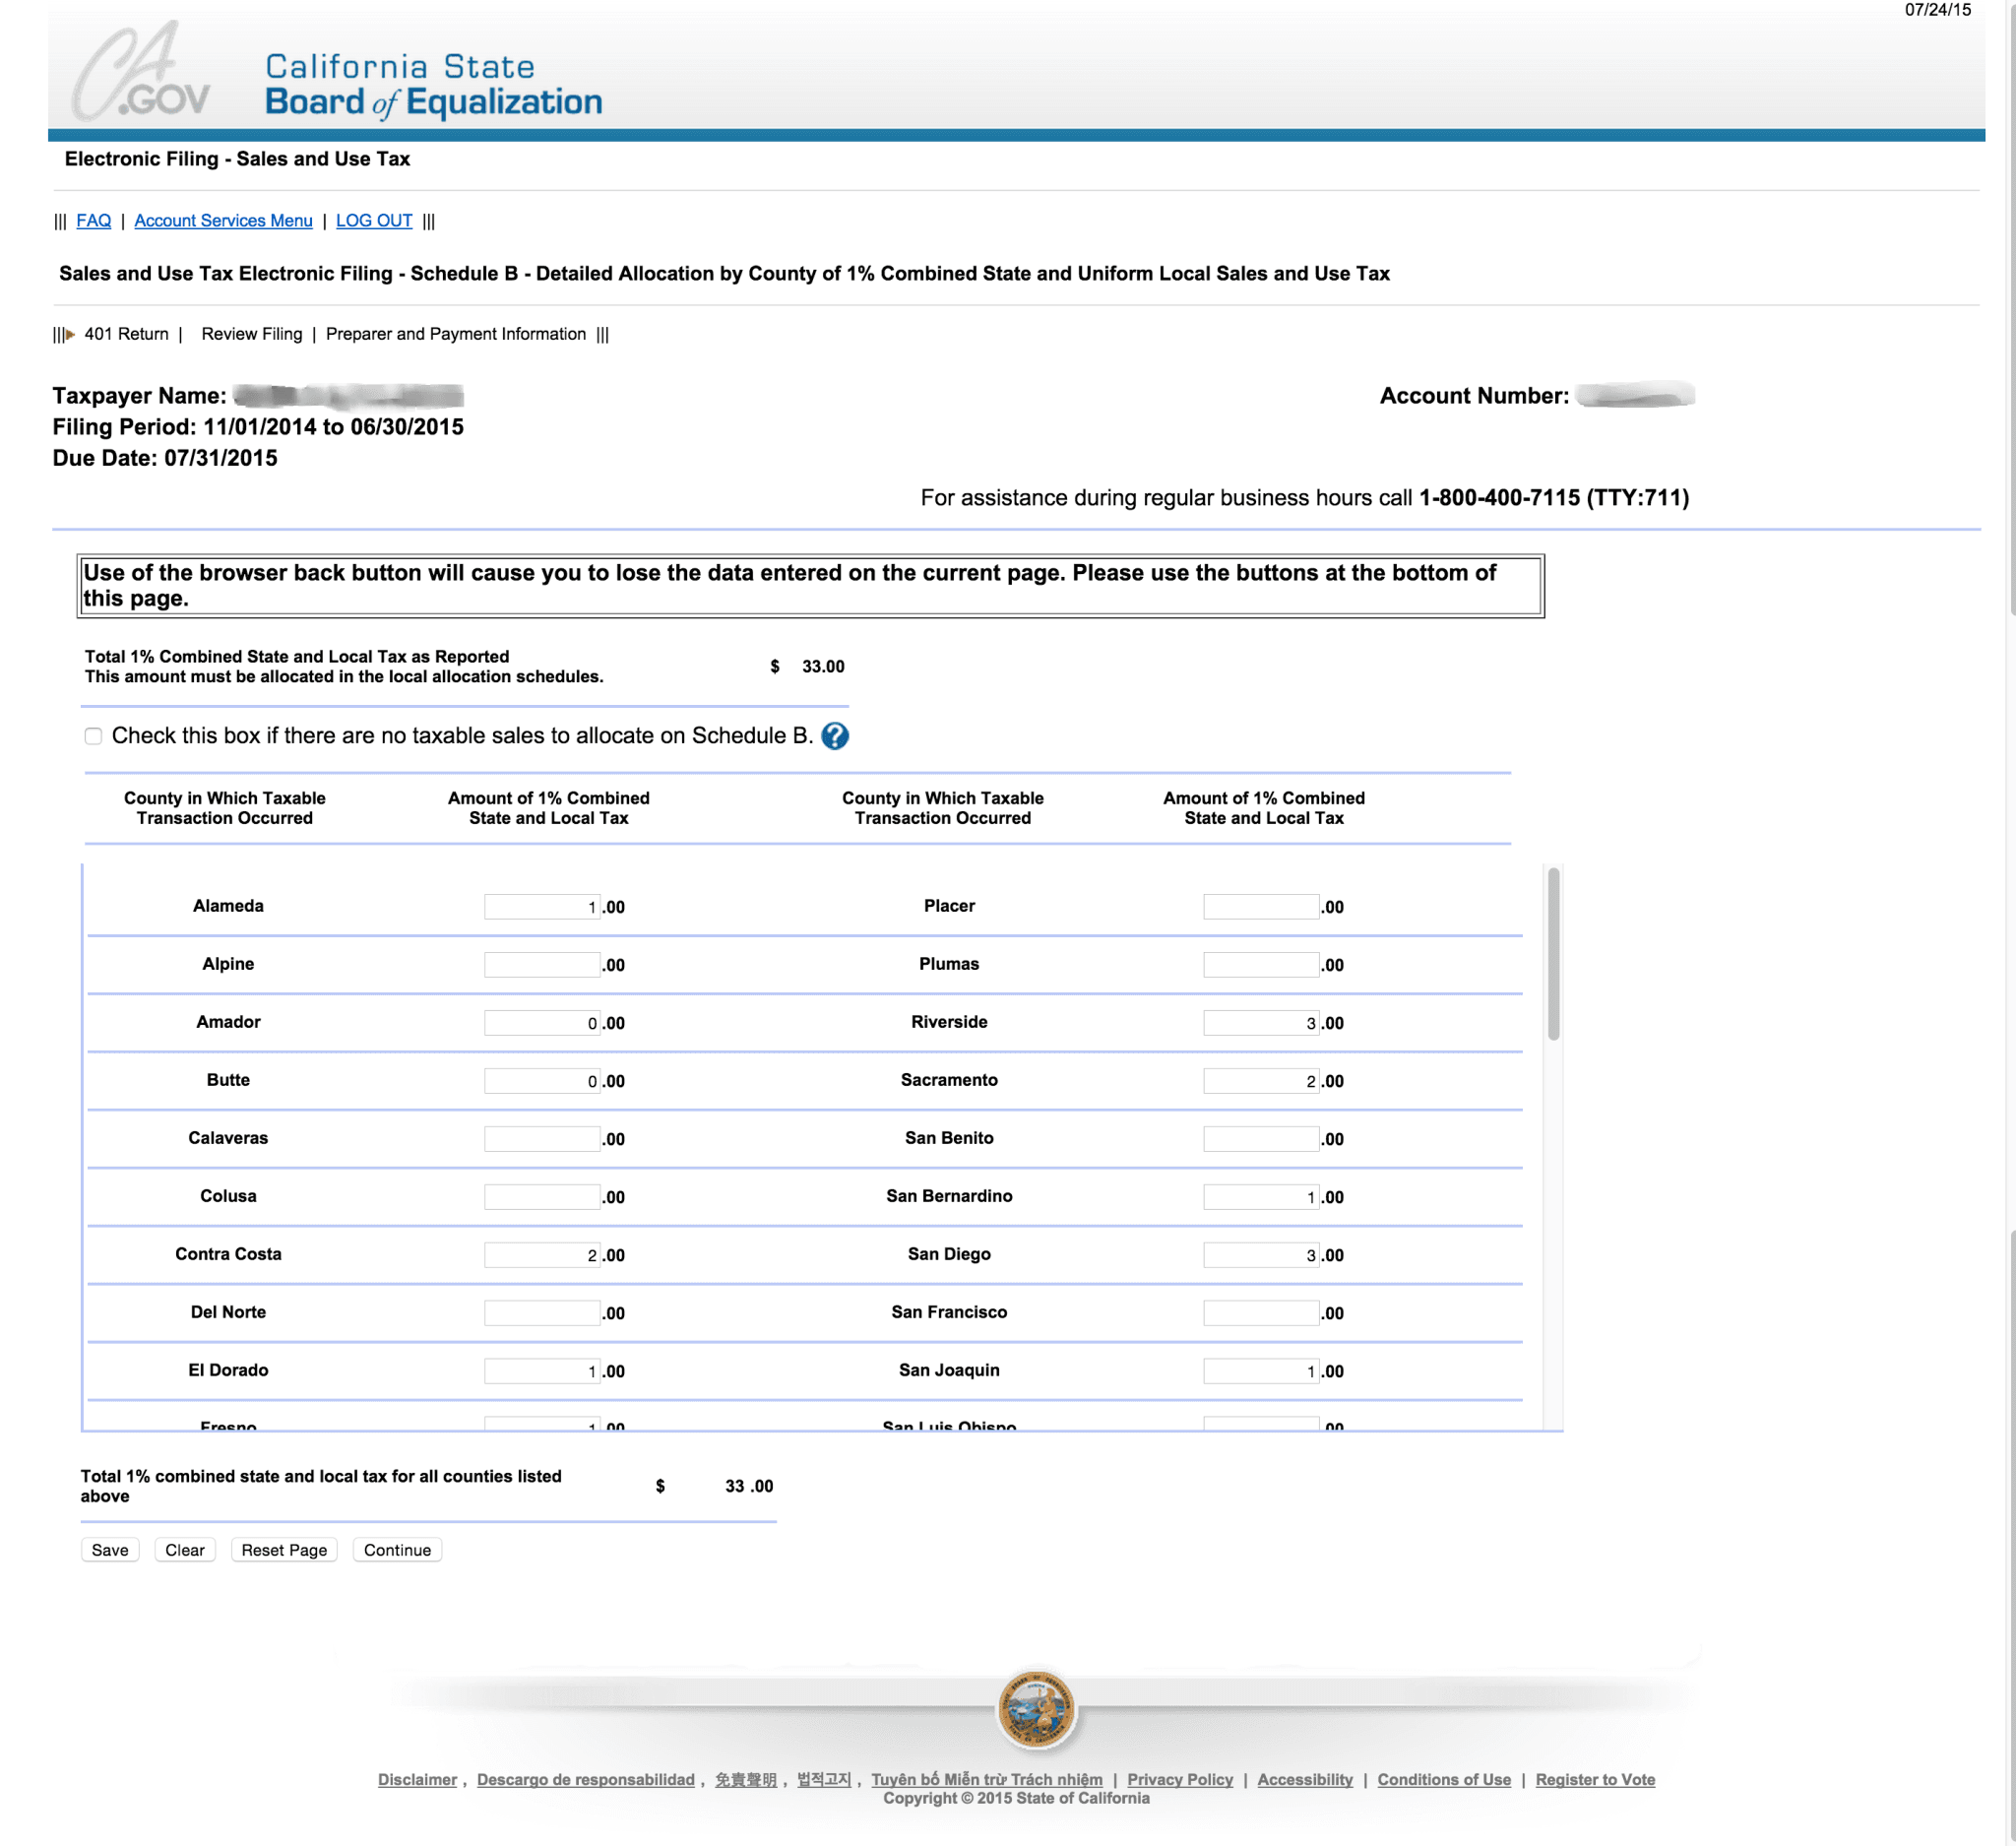Image resolution: width=2016 pixels, height=1846 pixels.
Task: Click the Alpine amount field
Action: pos(542,965)
